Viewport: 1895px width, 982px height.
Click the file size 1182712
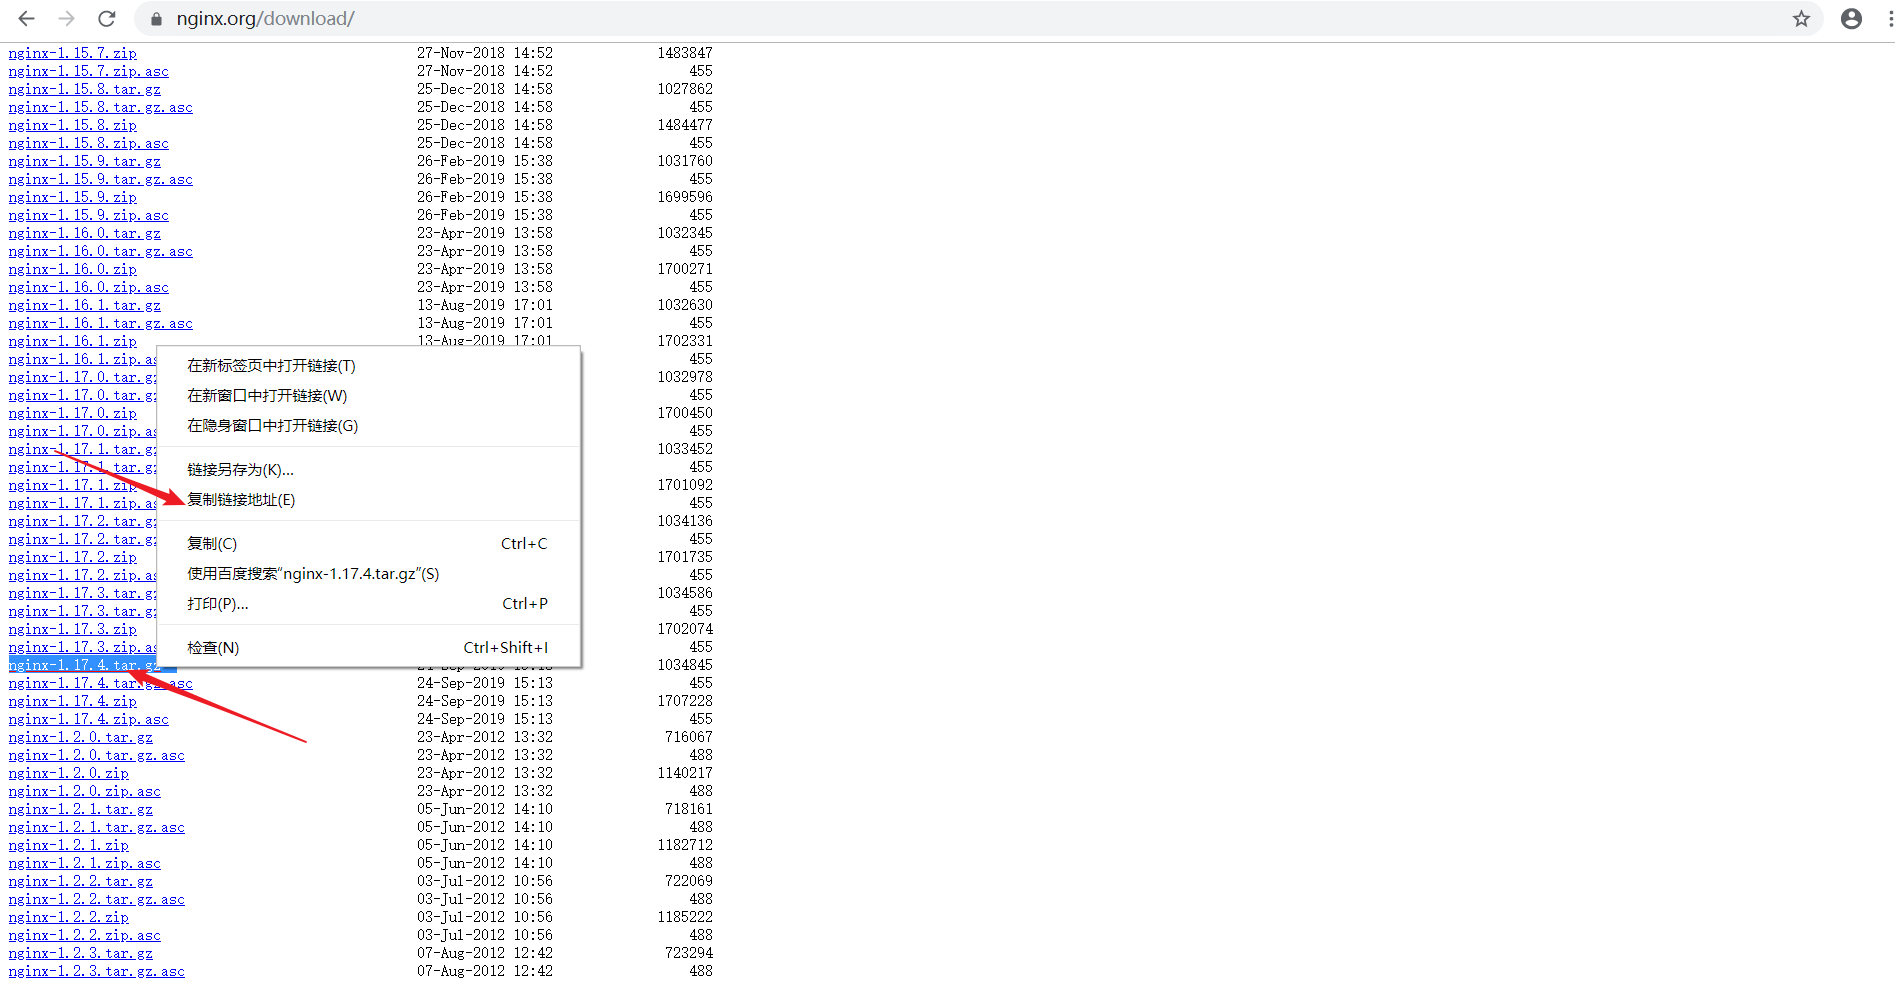click(685, 845)
